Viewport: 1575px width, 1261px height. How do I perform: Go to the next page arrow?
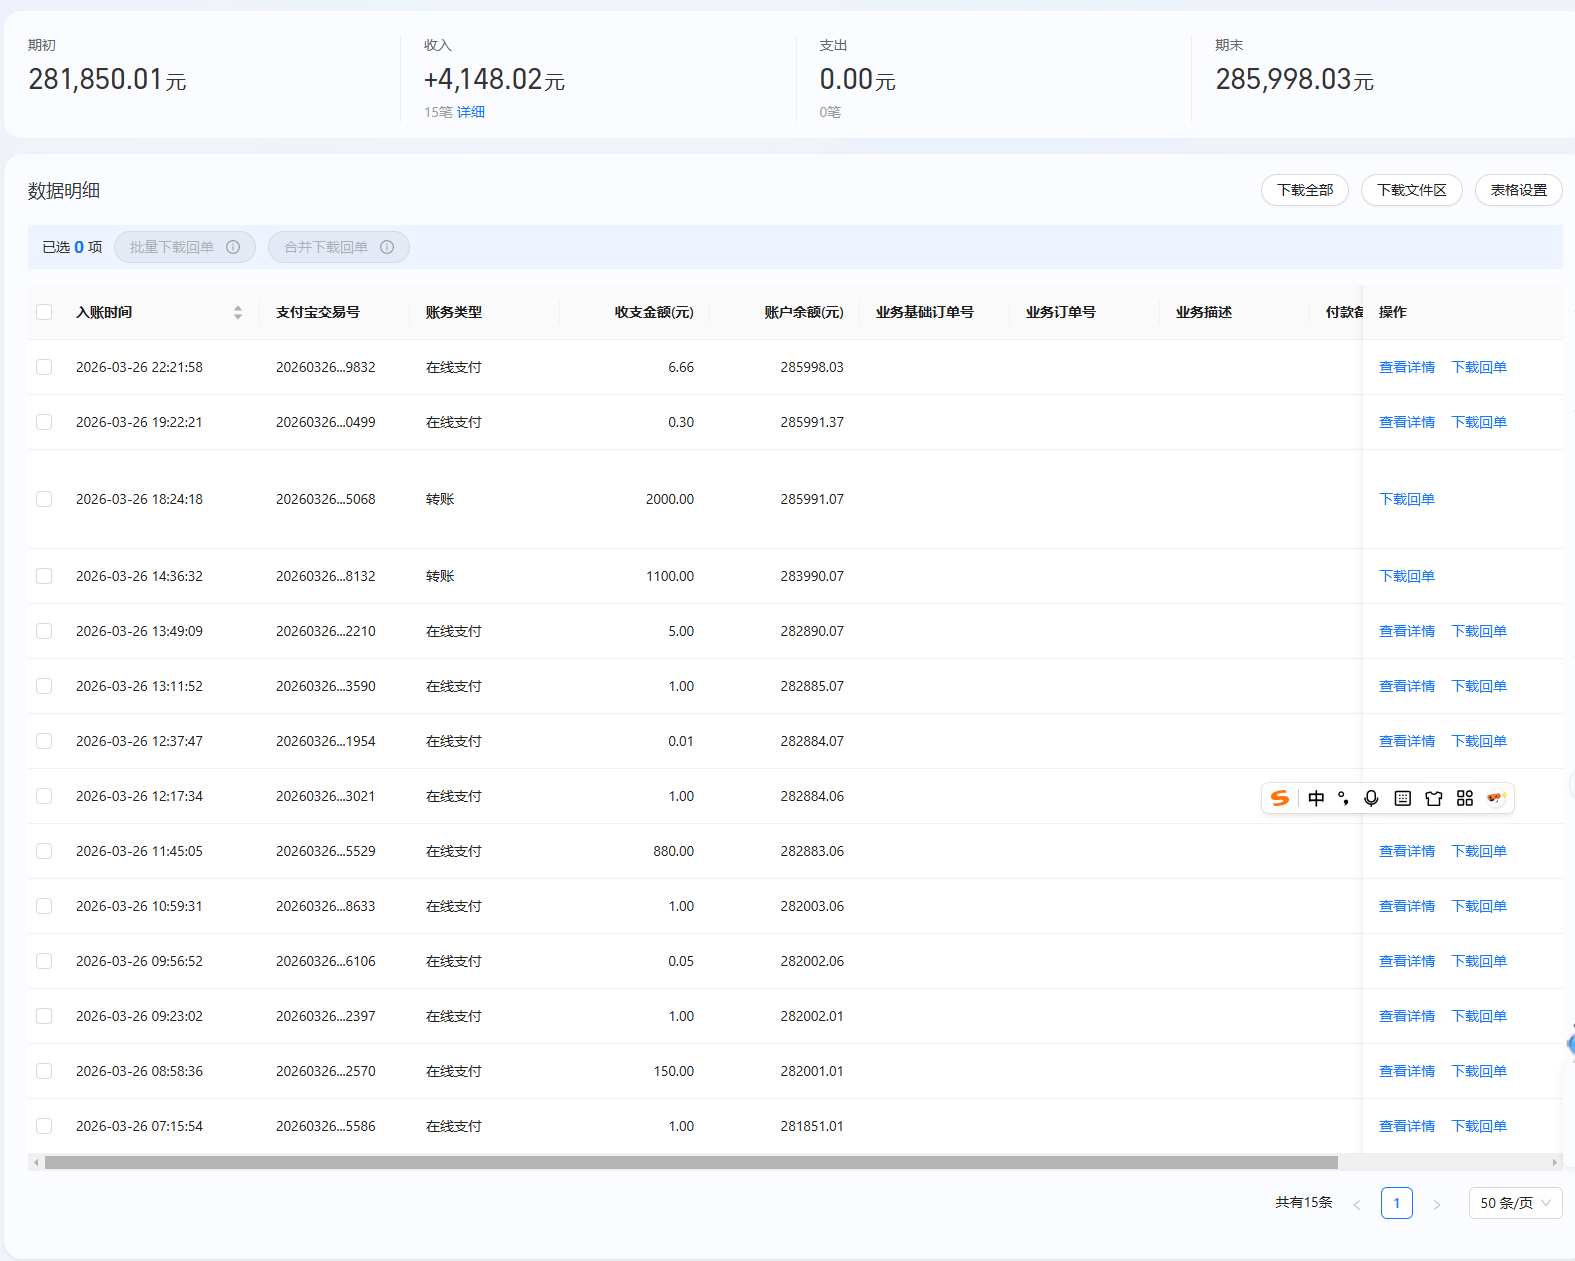pyautogui.click(x=1437, y=1204)
